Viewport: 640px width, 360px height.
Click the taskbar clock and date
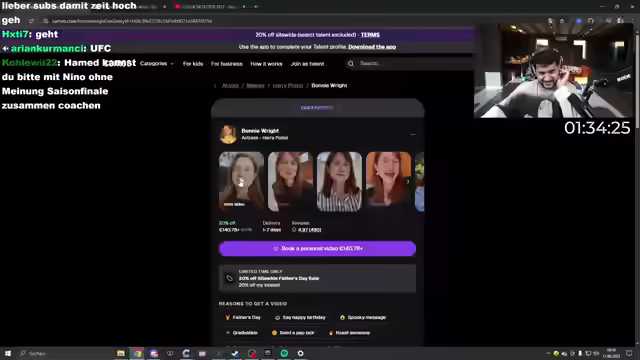click(611, 353)
